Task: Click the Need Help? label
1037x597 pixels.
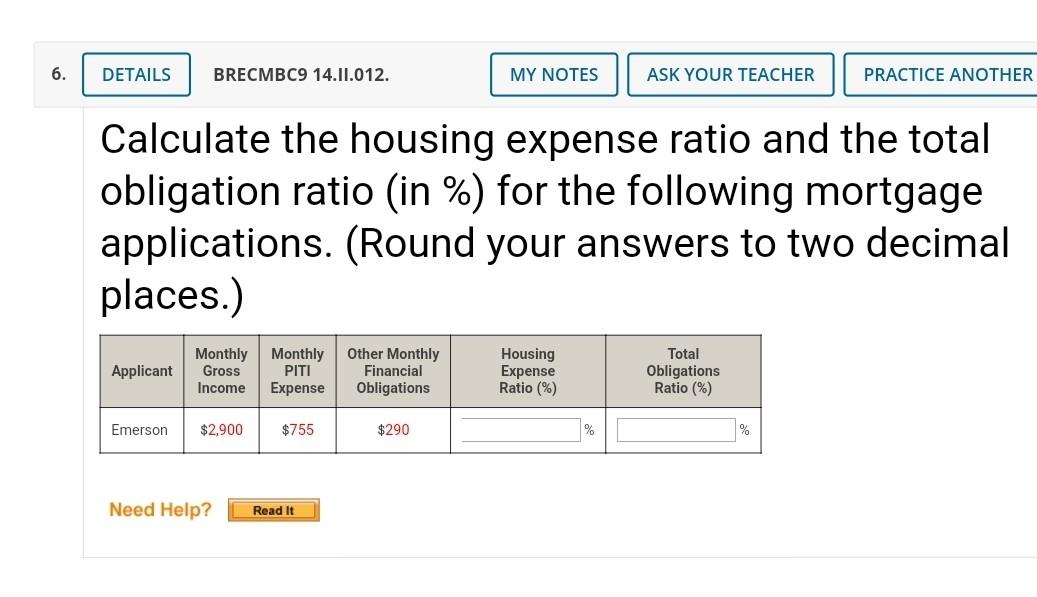Action: (160, 510)
